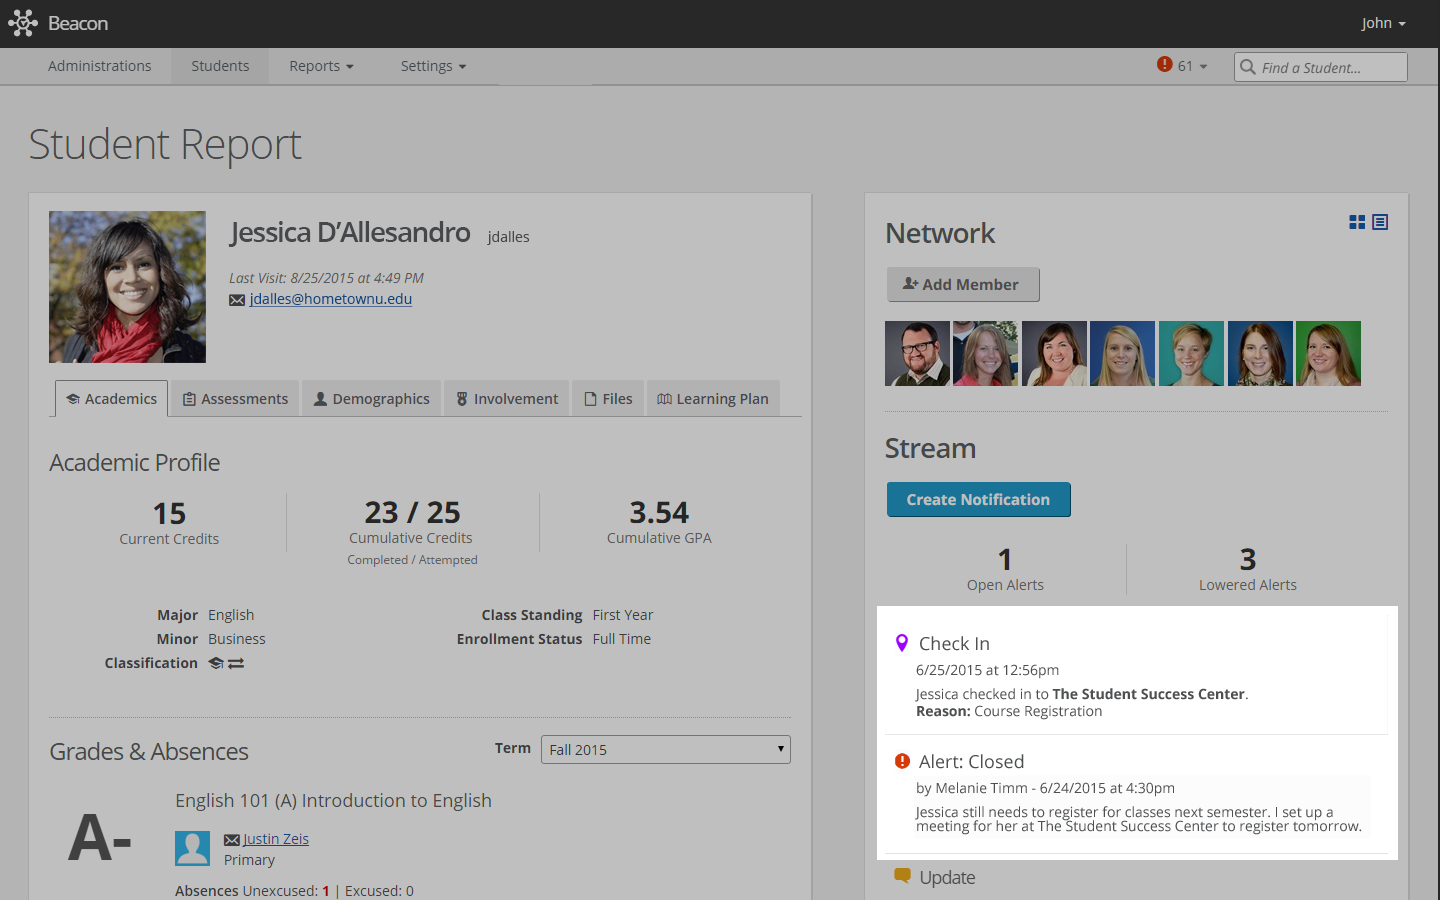Screen dimensions: 1440x900
Task: Switch Network panel to grid view
Action: tap(1357, 222)
